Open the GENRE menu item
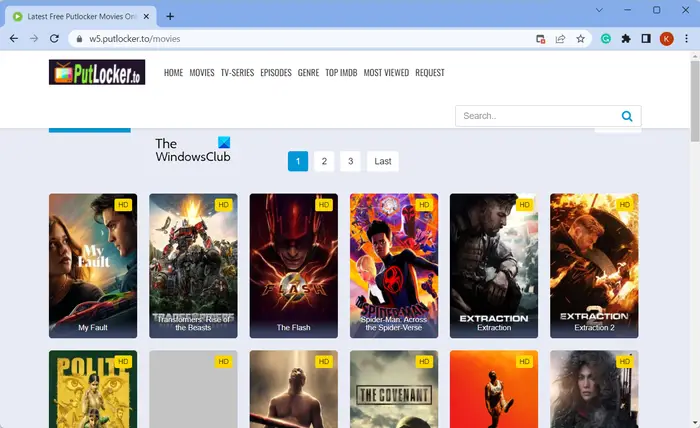 [x=308, y=72]
